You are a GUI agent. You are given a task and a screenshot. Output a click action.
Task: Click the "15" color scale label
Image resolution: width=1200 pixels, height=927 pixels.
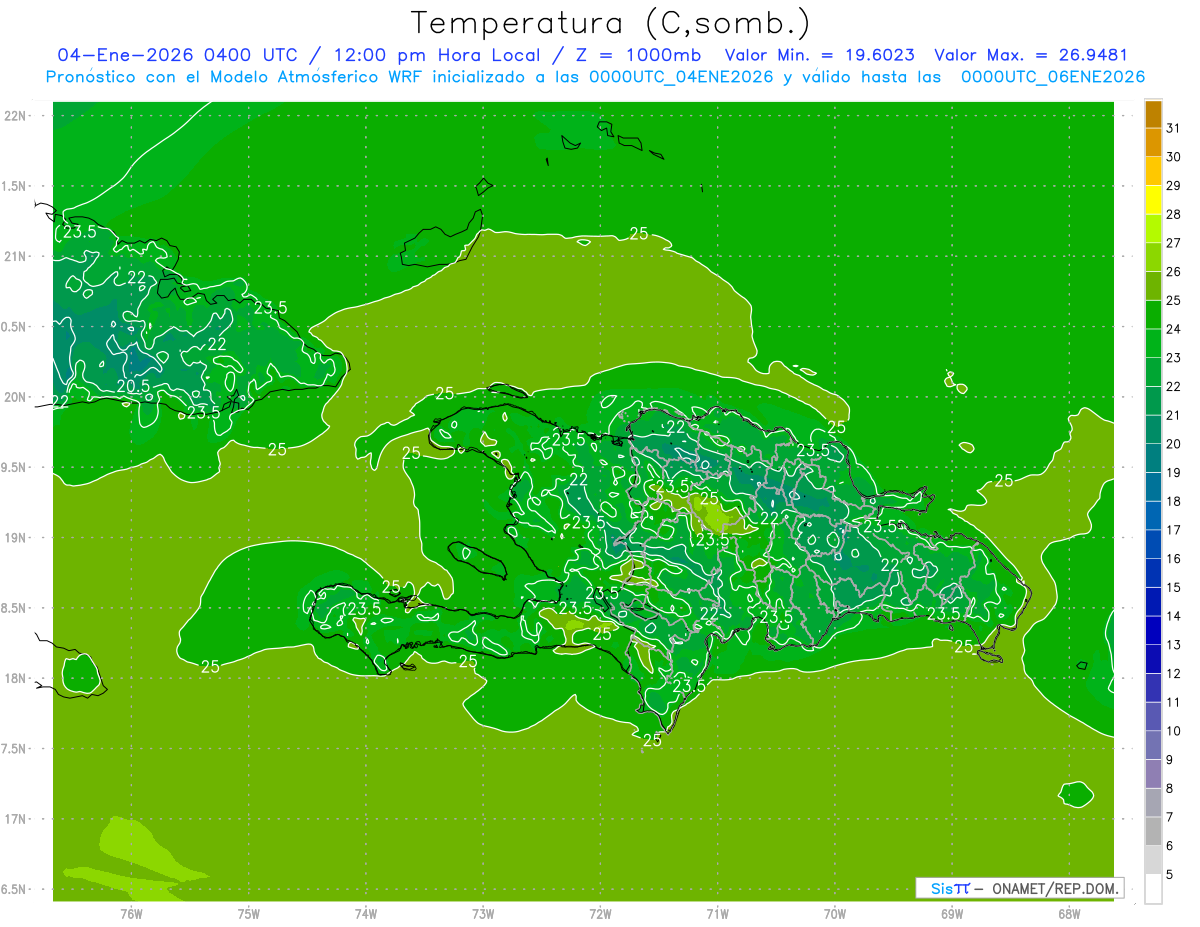(x=1173, y=588)
